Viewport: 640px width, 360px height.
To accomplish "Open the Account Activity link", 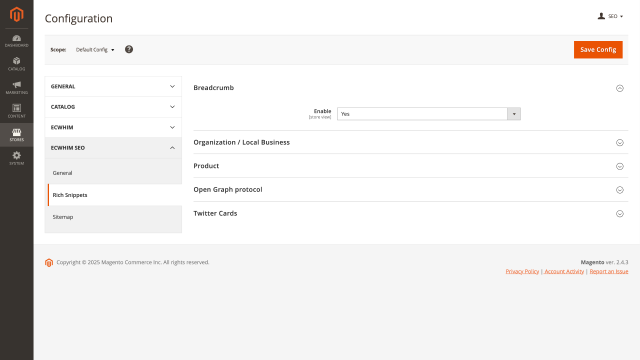I will (x=564, y=271).
